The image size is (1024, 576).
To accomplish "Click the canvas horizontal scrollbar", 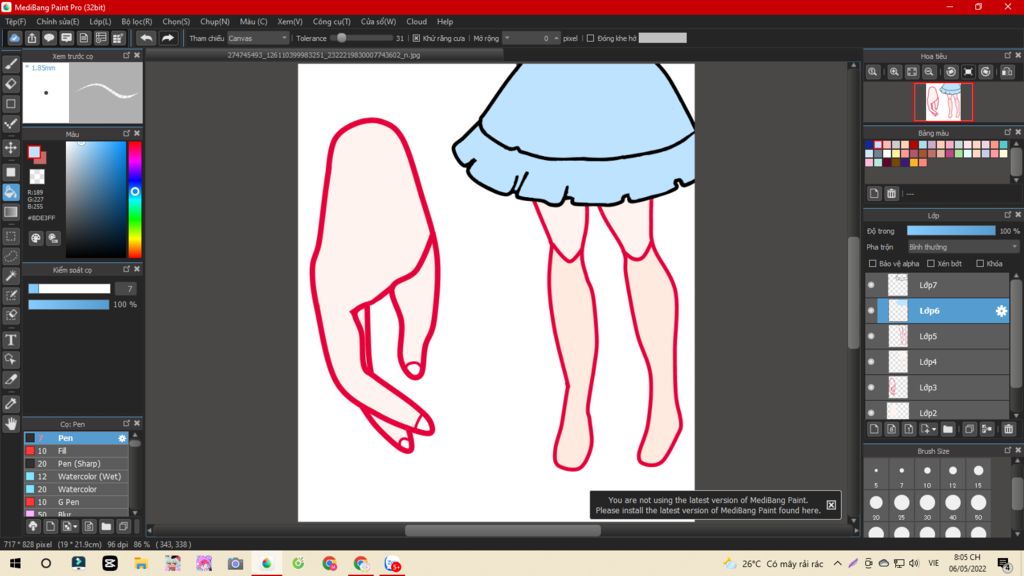I will click(x=502, y=530).
